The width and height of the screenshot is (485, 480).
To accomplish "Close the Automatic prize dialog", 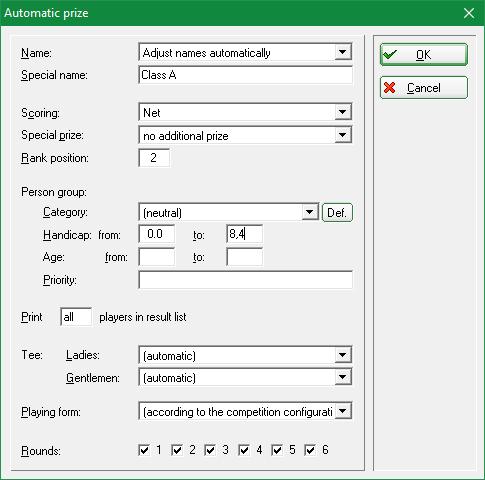I will pos(469,13).
